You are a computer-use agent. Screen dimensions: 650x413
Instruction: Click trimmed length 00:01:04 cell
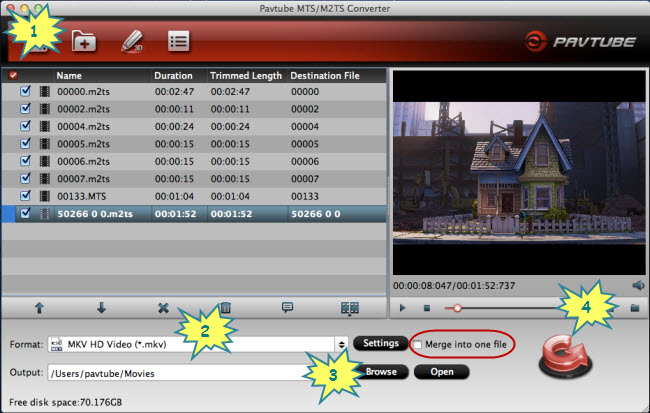click(x=230, y=196)
